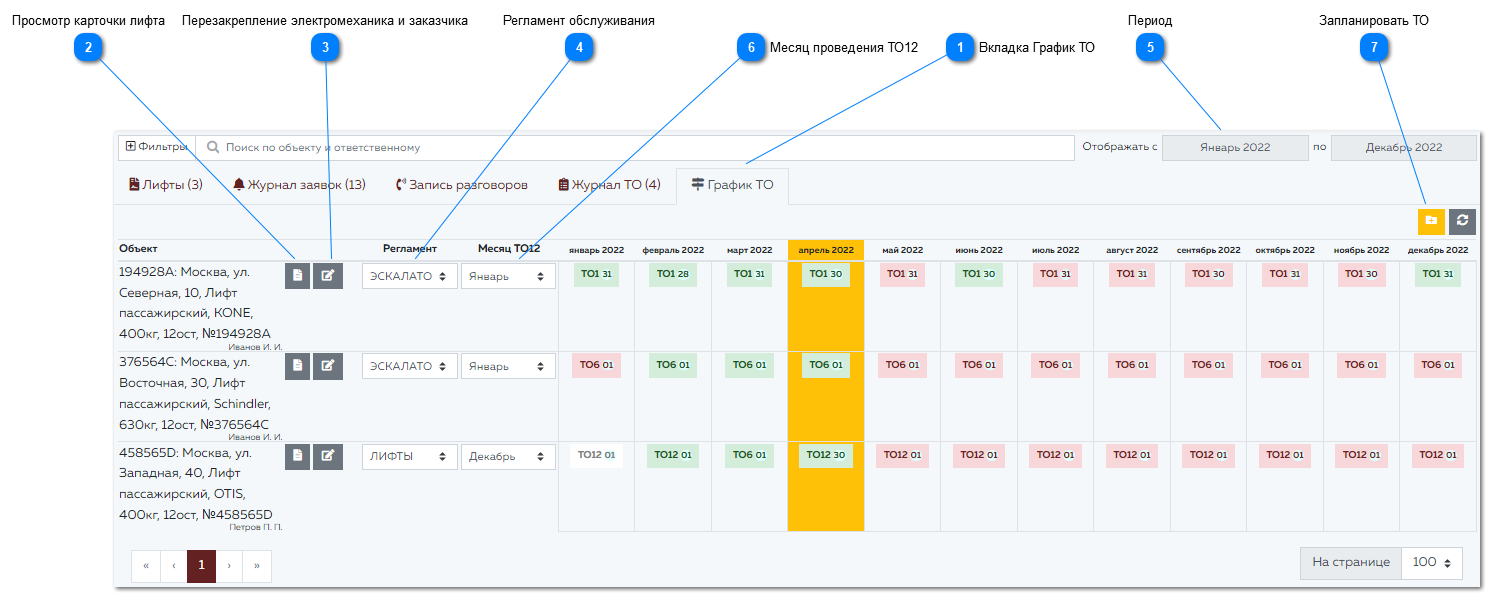This screenshot has width=1491, height=596.
Task: Go to last page with » button
Action: click(257, 566)
